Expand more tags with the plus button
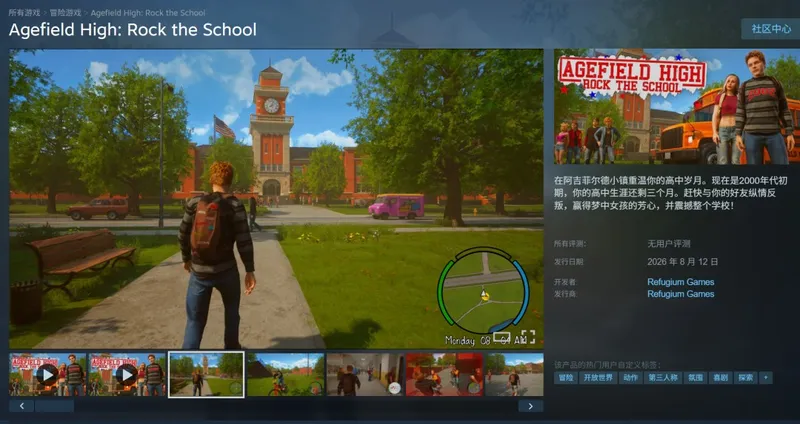Viewport: 800px width, 424px height. [x=765, y=378]
